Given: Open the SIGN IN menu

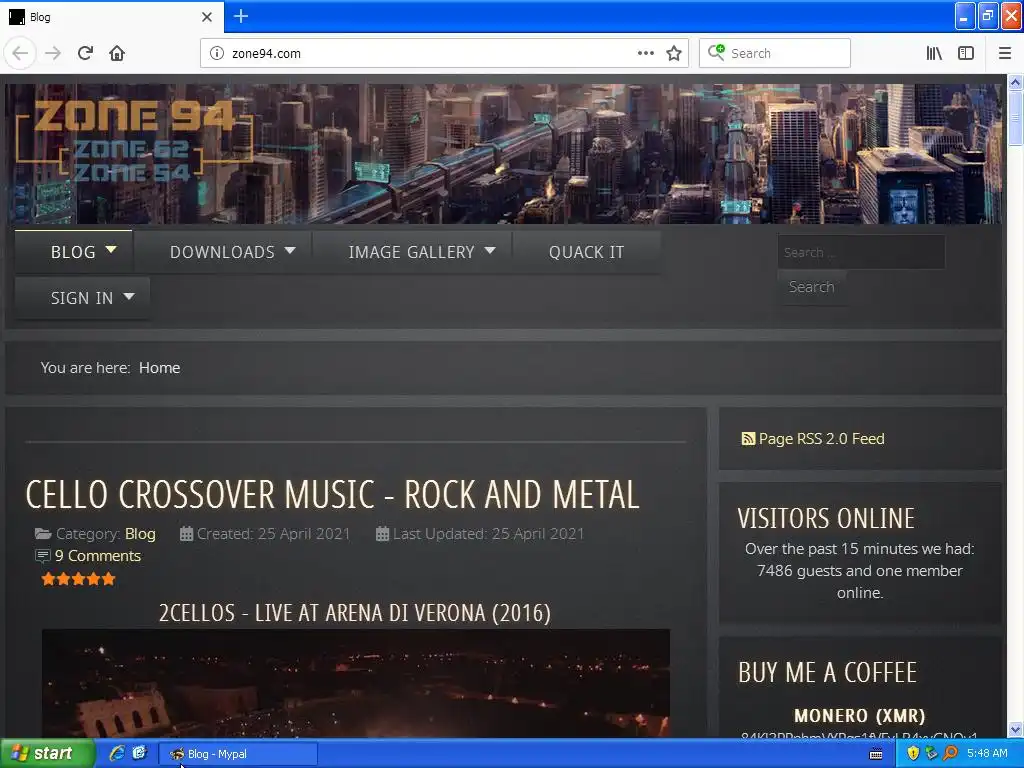Looking at the screenshot, I should click(x=82, y=298).
